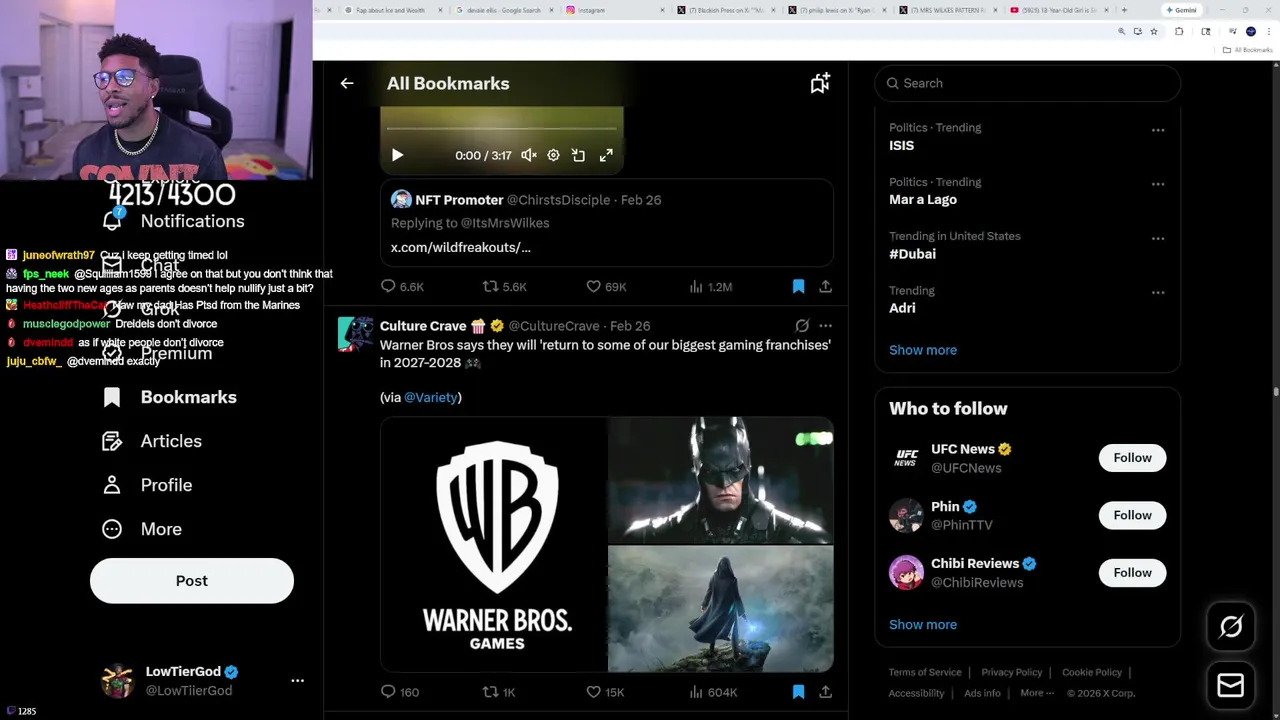Play the video at 0:00 / 3:17

[397, 156]
